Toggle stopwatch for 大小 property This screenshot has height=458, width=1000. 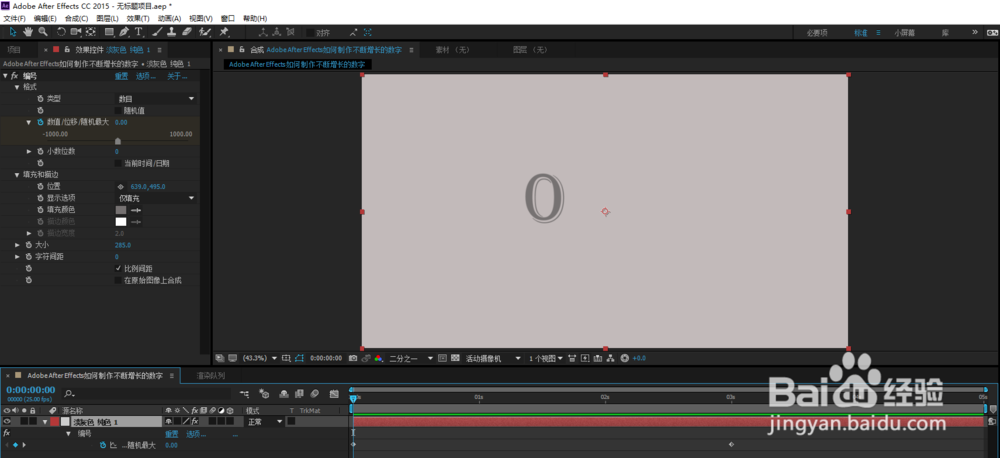(x=28, y=245)
